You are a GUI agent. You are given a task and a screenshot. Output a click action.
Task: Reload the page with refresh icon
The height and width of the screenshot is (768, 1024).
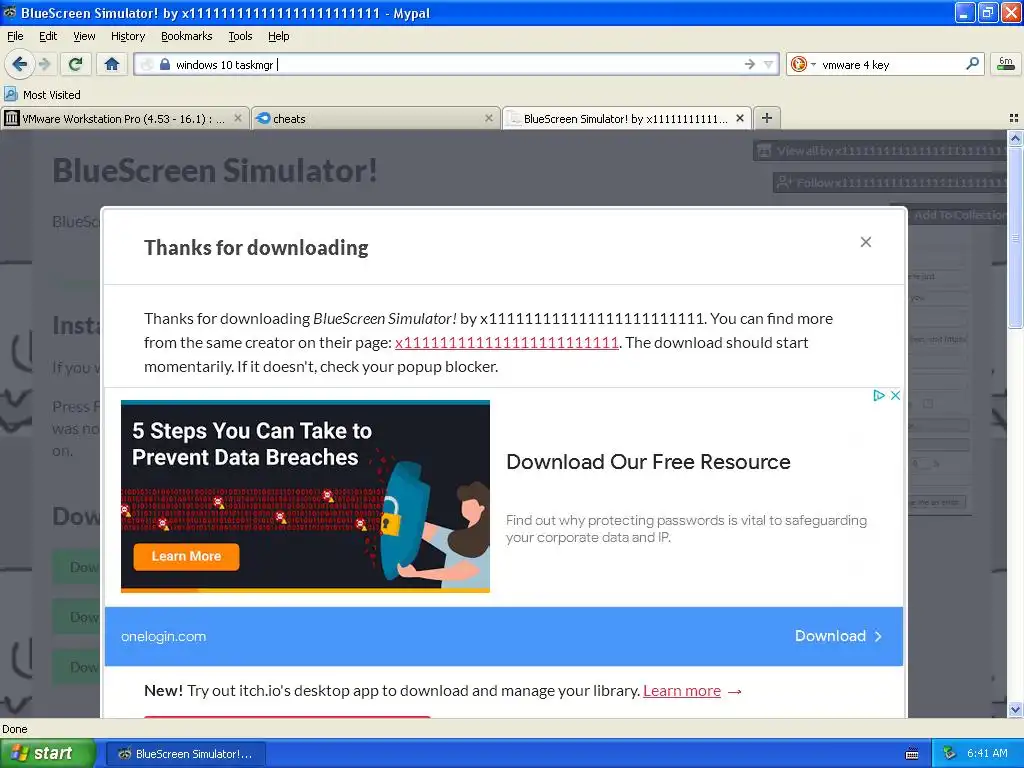coord(76,64)
